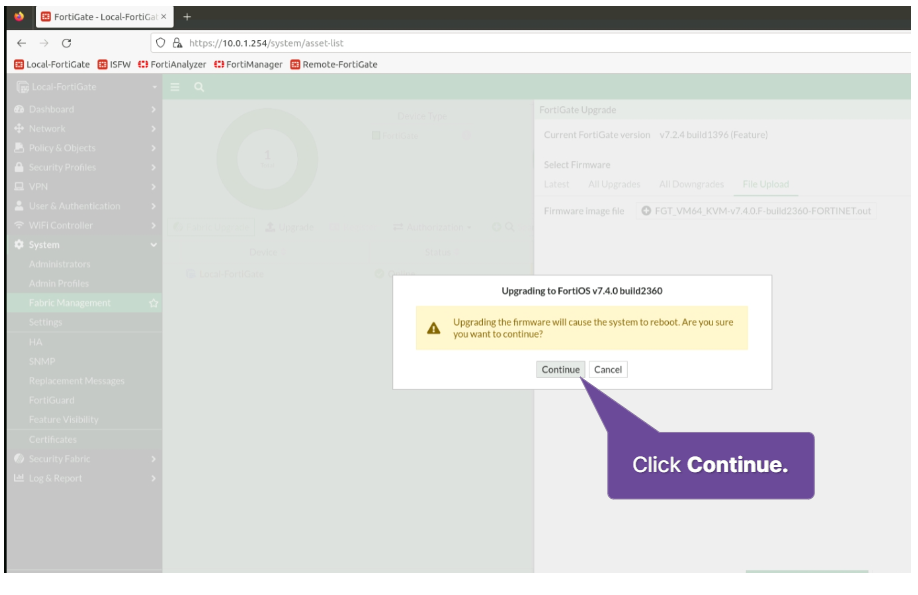Open the Local-FortiGate device dropdown

85,87
